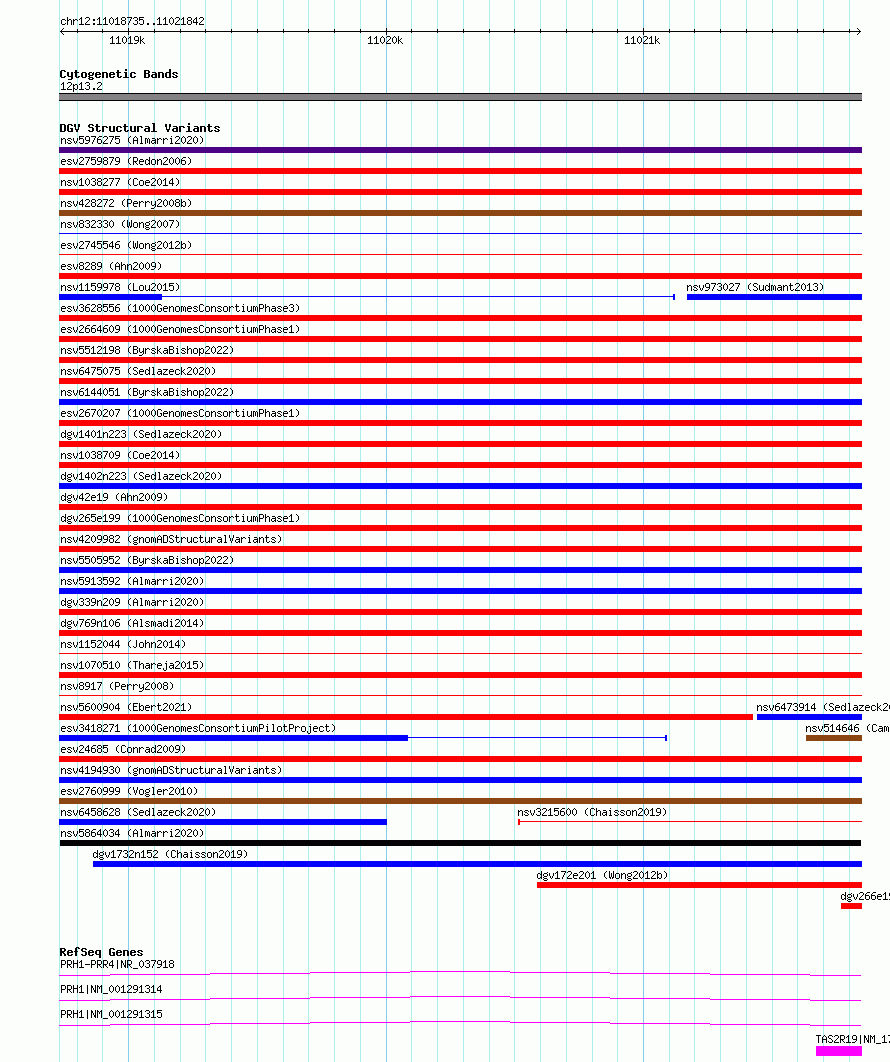Screen dimensions: 890x1062
Task: Click nsv5913592 (Almarri2020) label
Action: (x=132, y=581)
